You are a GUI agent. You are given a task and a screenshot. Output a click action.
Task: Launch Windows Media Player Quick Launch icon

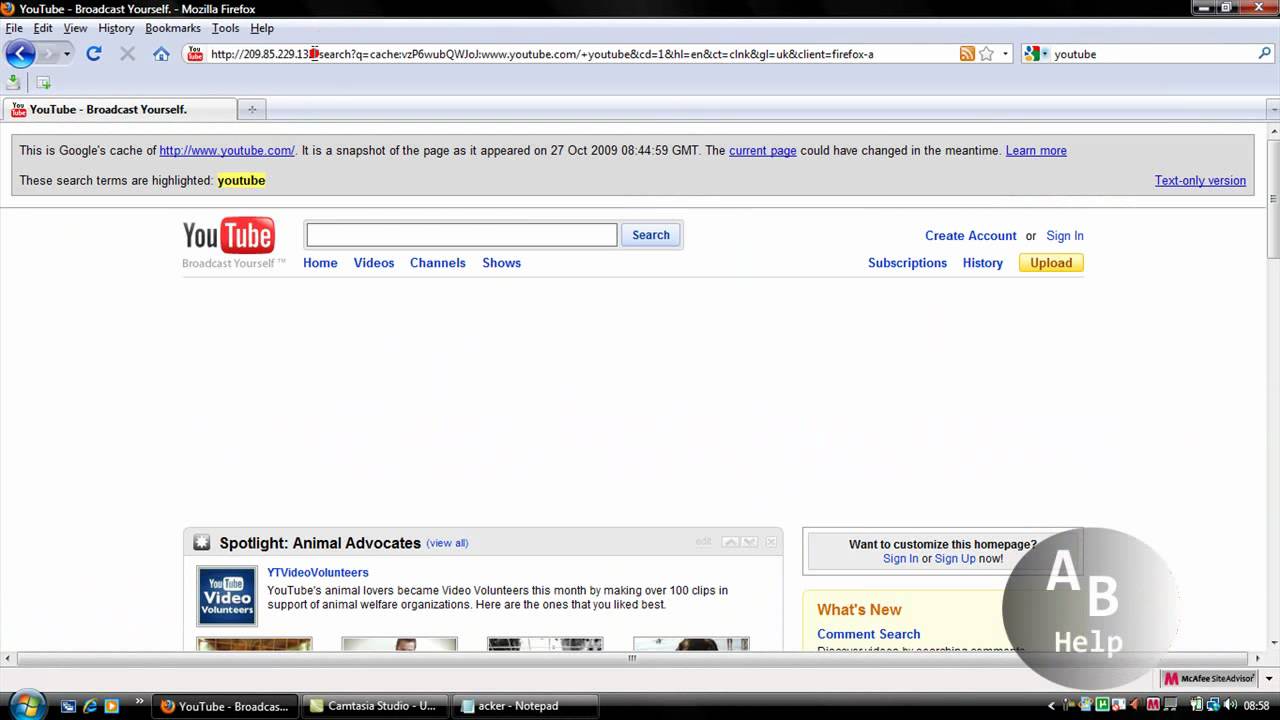pyautogui.click(x=111, y=706)
